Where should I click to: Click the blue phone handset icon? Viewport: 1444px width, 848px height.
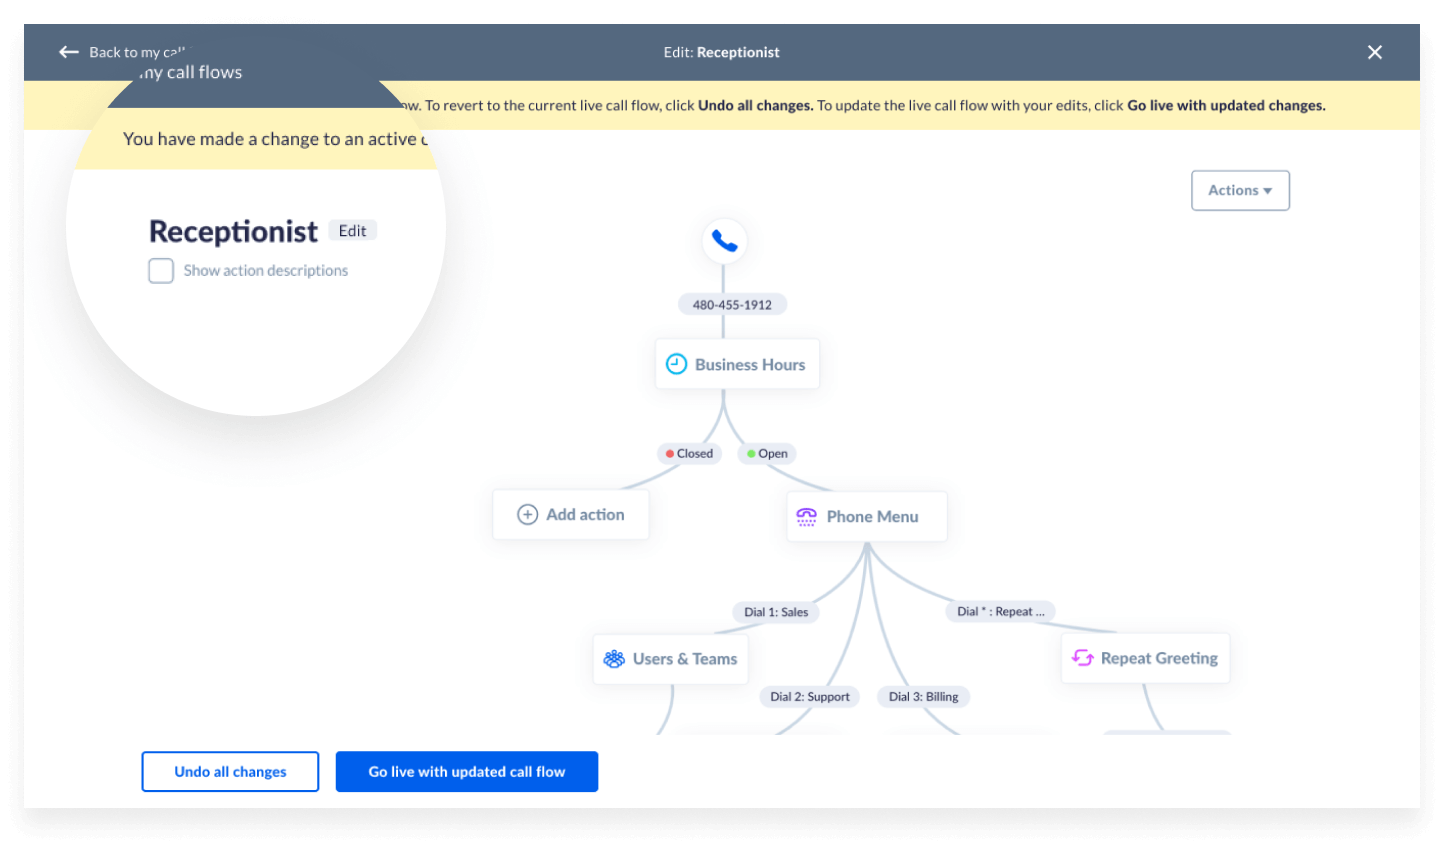(724, 241)
